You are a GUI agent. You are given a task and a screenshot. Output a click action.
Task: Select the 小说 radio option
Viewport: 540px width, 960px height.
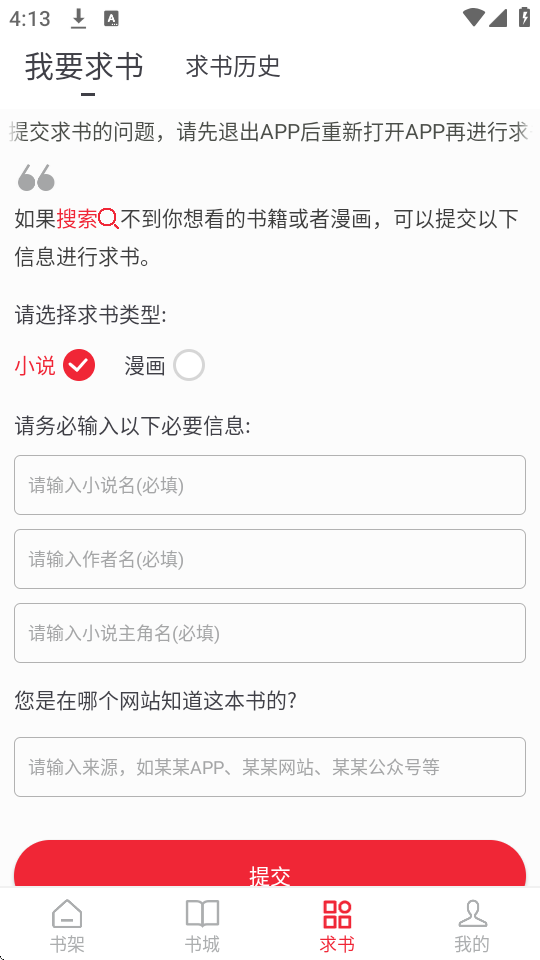(x=79, y=365)
